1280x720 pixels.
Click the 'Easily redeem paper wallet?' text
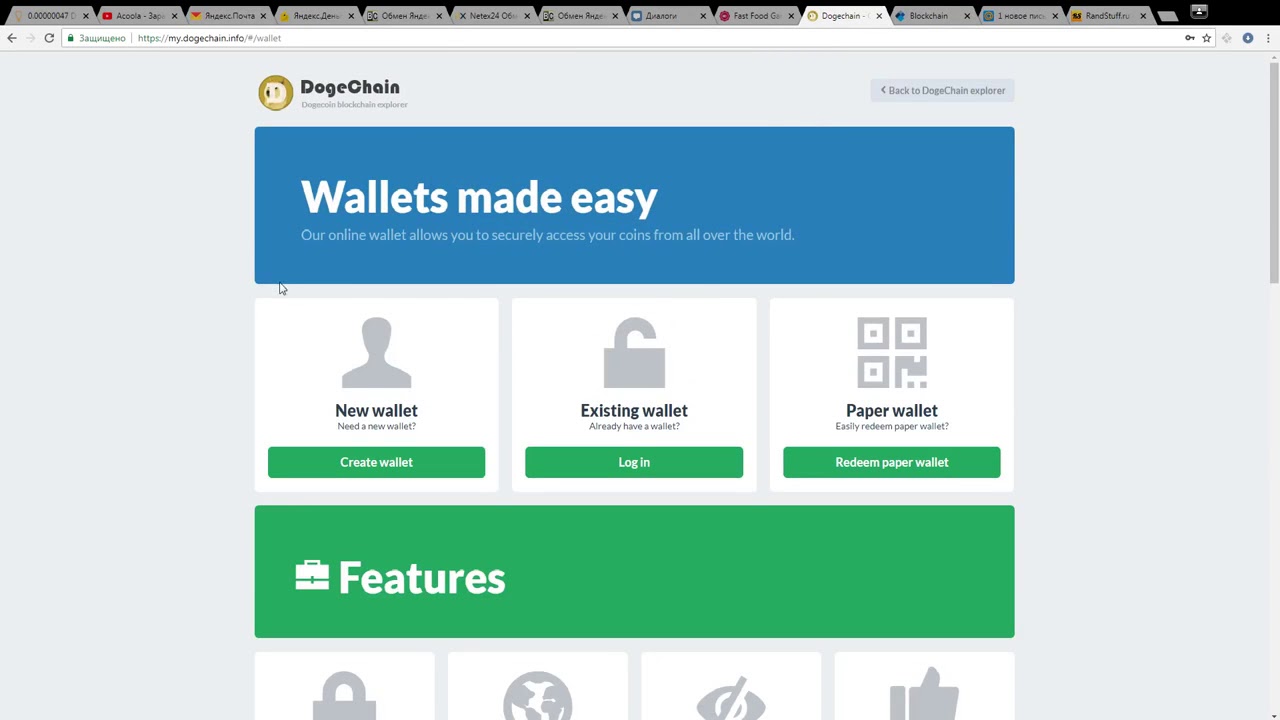point(892,426)
